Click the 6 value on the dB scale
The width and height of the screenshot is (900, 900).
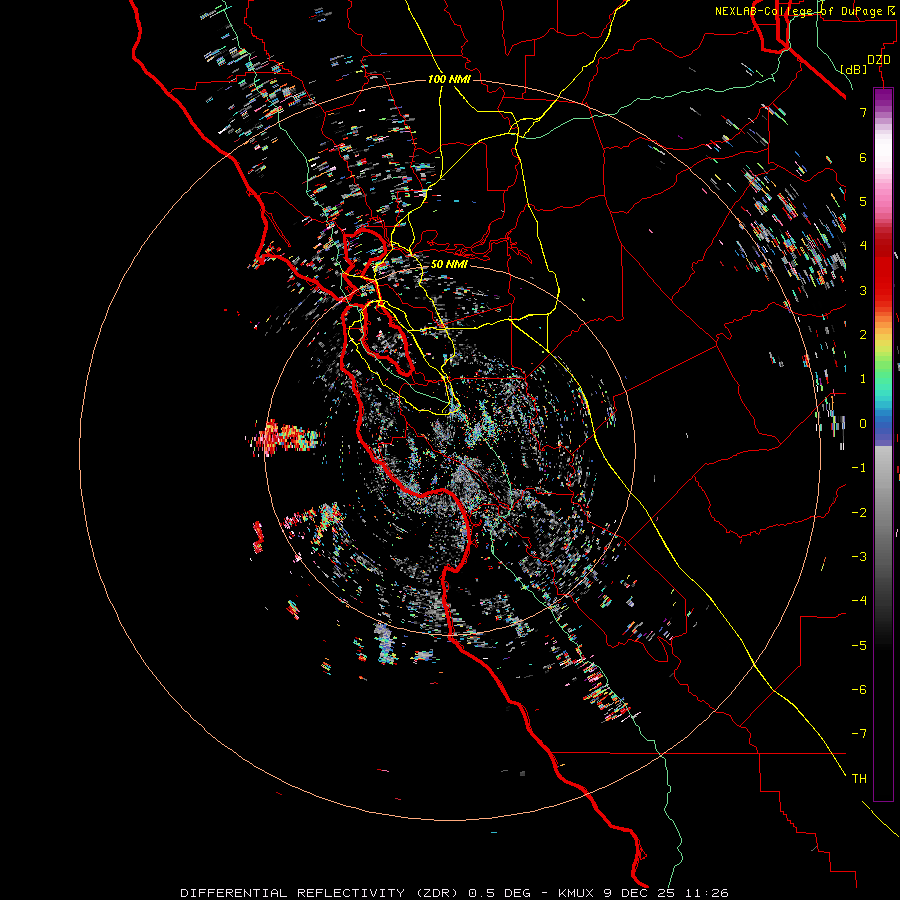863,157
